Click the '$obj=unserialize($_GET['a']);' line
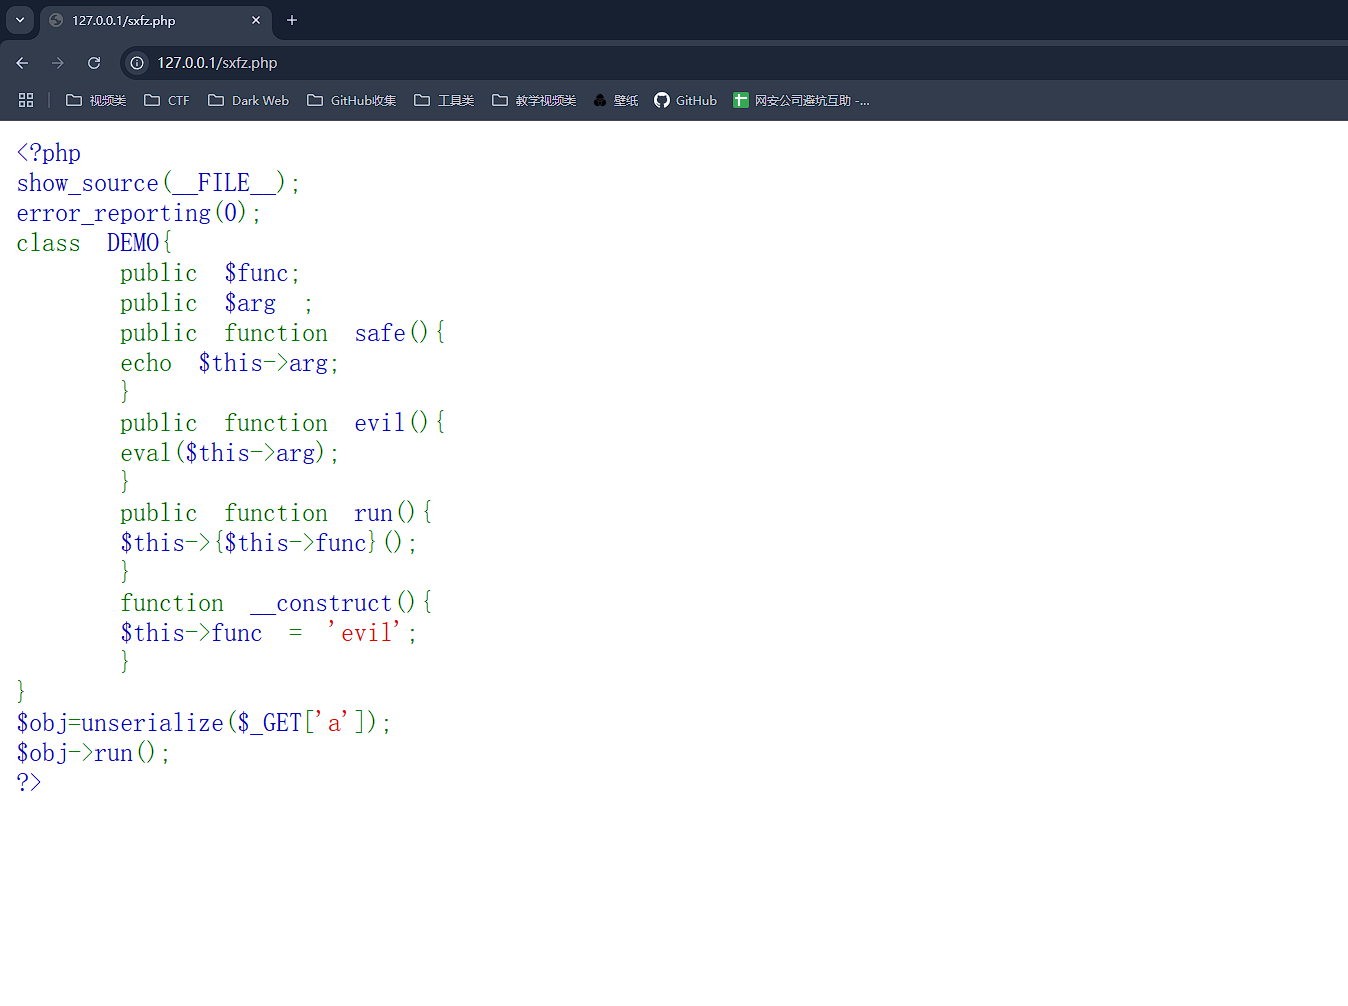 (x=204, y=723)
